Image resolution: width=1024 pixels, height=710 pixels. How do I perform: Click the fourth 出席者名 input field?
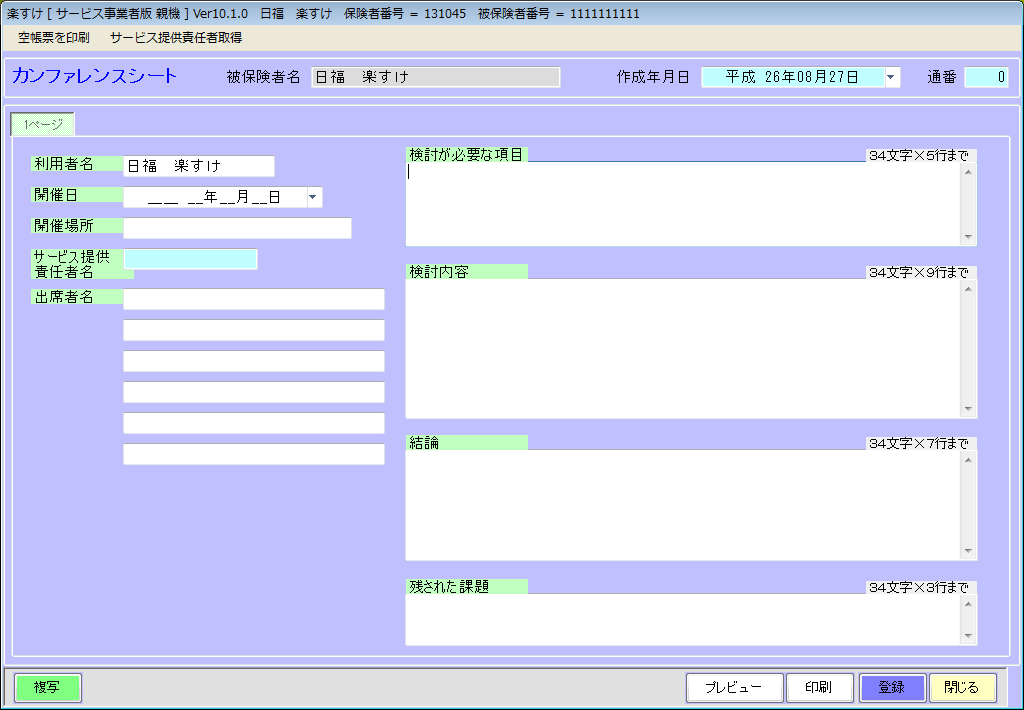(x=253, y=392)
